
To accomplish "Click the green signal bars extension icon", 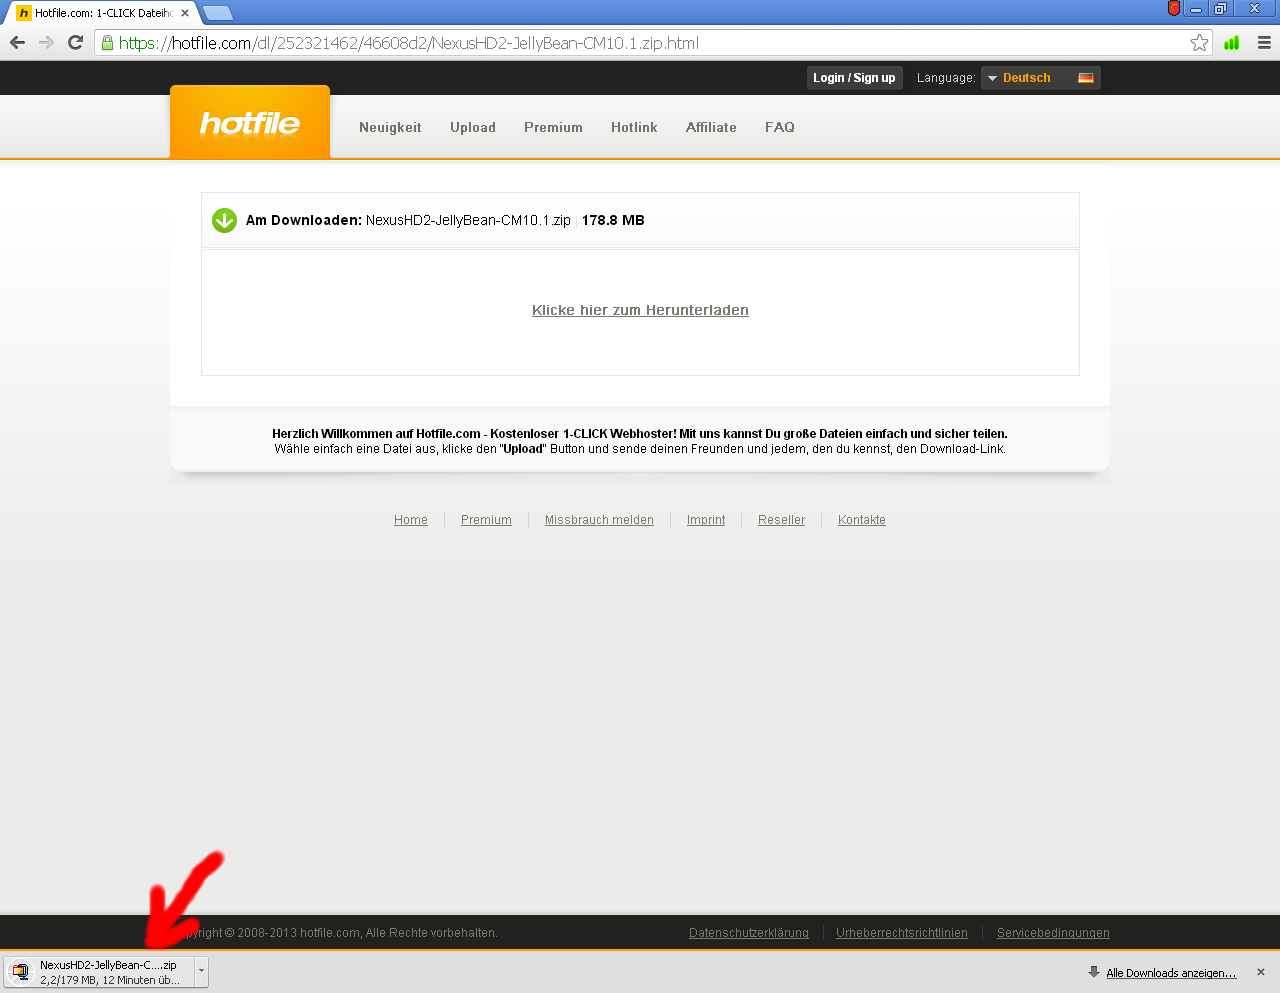I will [x=1231, y=42].
